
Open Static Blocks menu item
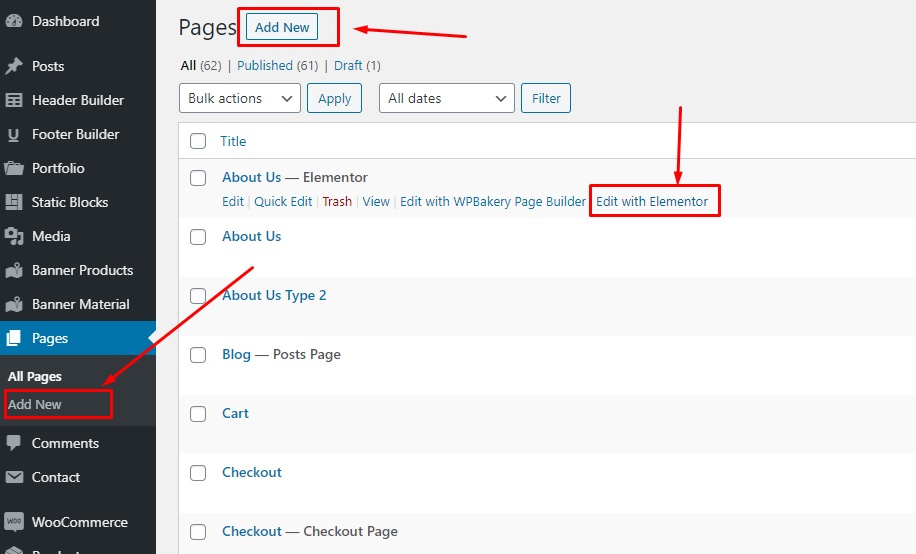pos(70,202)
